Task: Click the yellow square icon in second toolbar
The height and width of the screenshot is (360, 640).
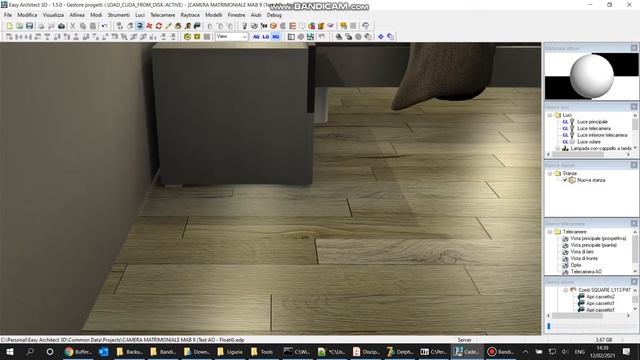Action: point(197,37)
